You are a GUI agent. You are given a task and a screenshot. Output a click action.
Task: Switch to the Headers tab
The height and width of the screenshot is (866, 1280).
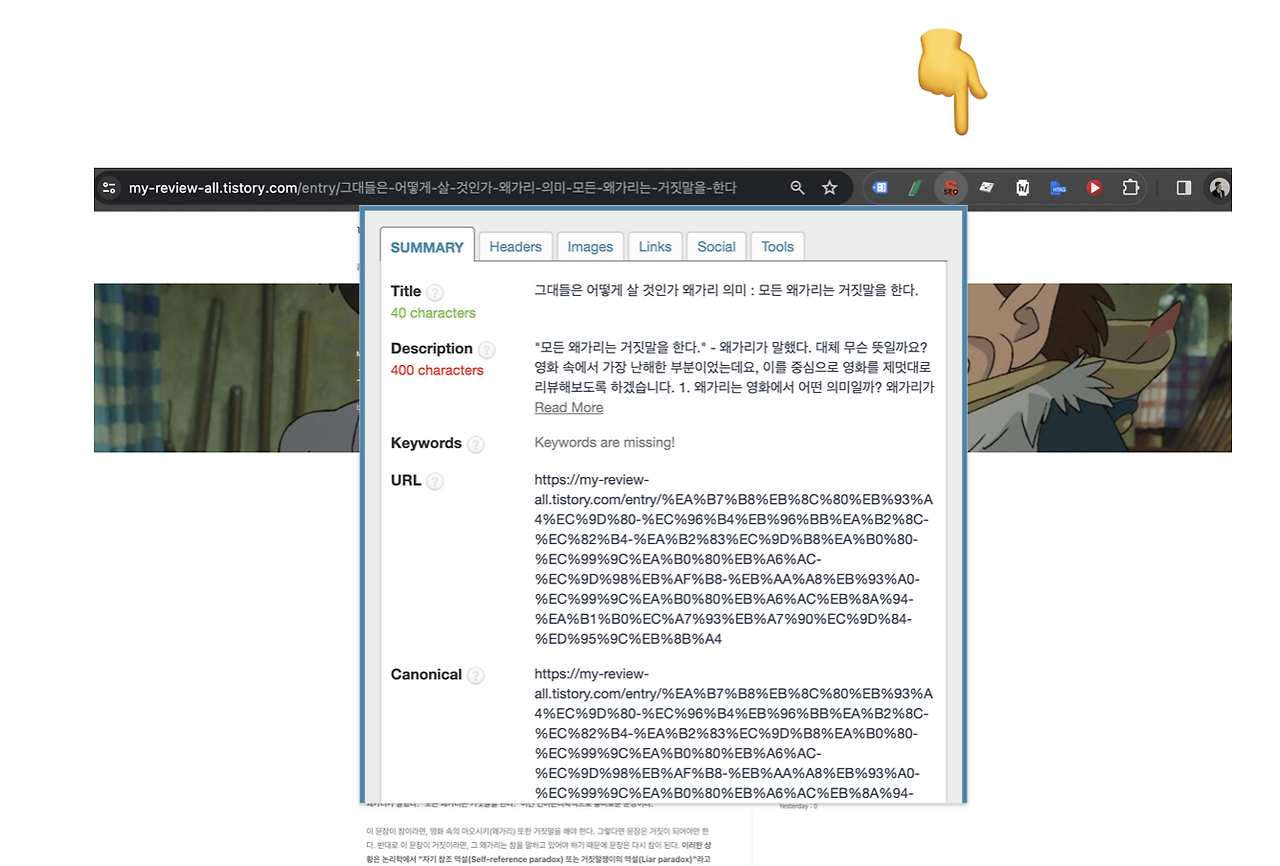(x=515, y=246)
